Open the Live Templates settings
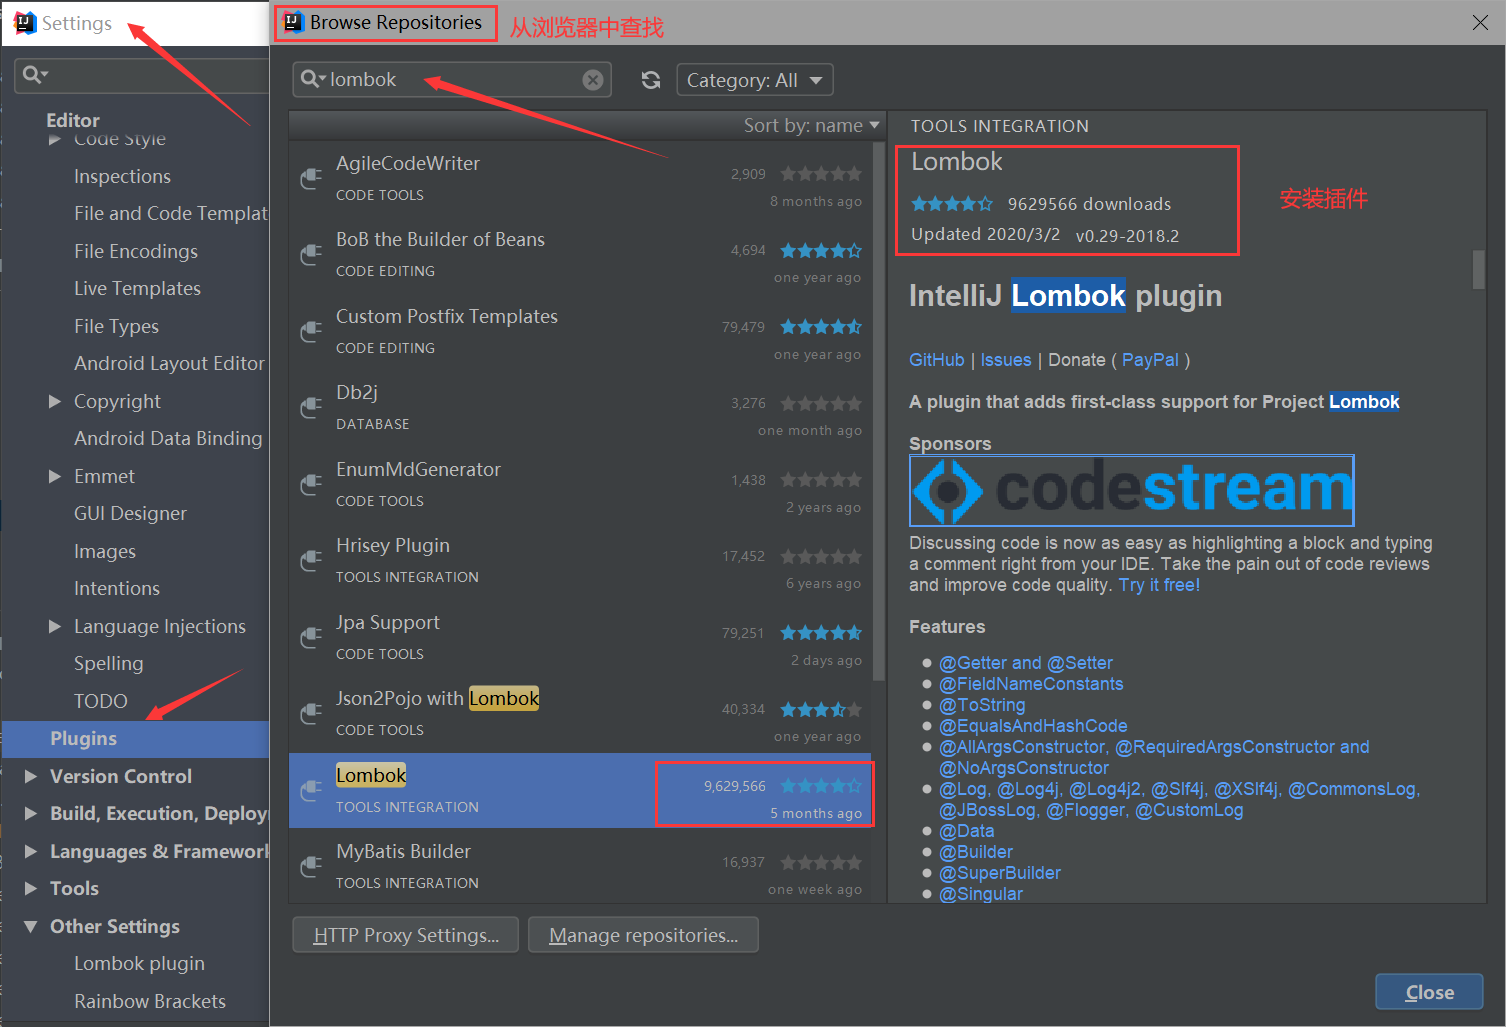The width and height of the screenshot is (1506, 1027). point(137,288)
